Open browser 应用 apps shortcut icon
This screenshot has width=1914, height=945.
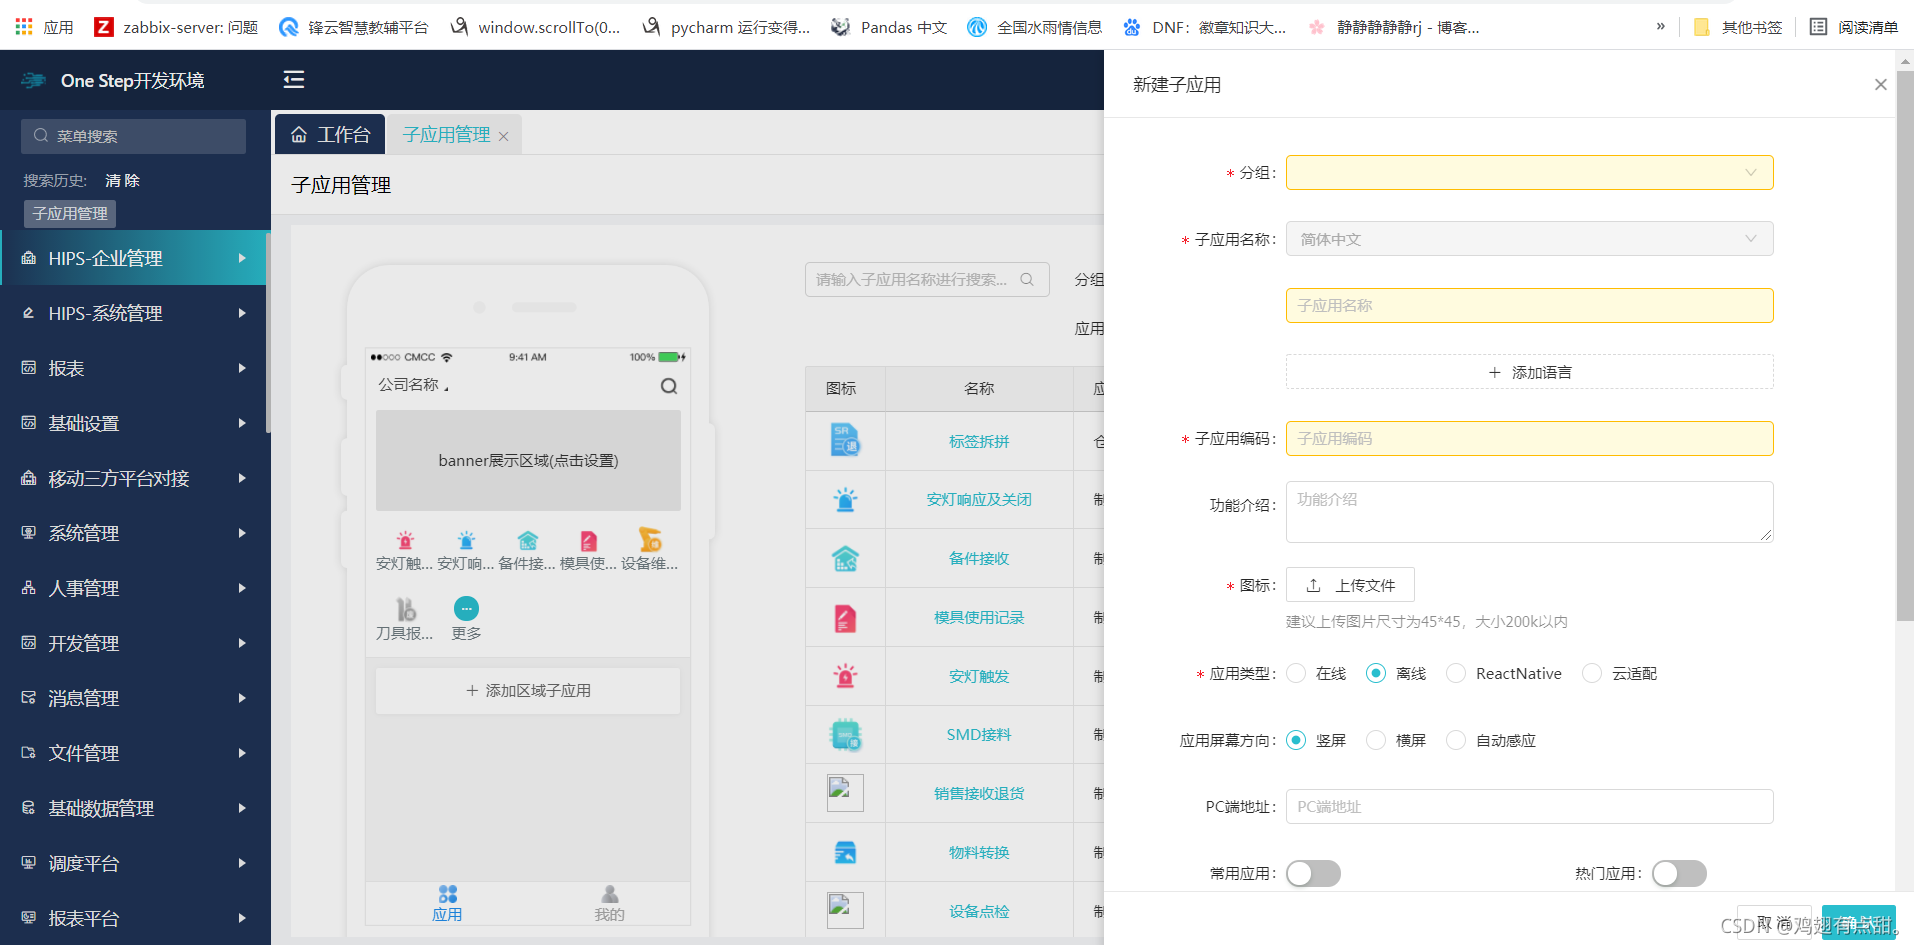click(24, 27)
